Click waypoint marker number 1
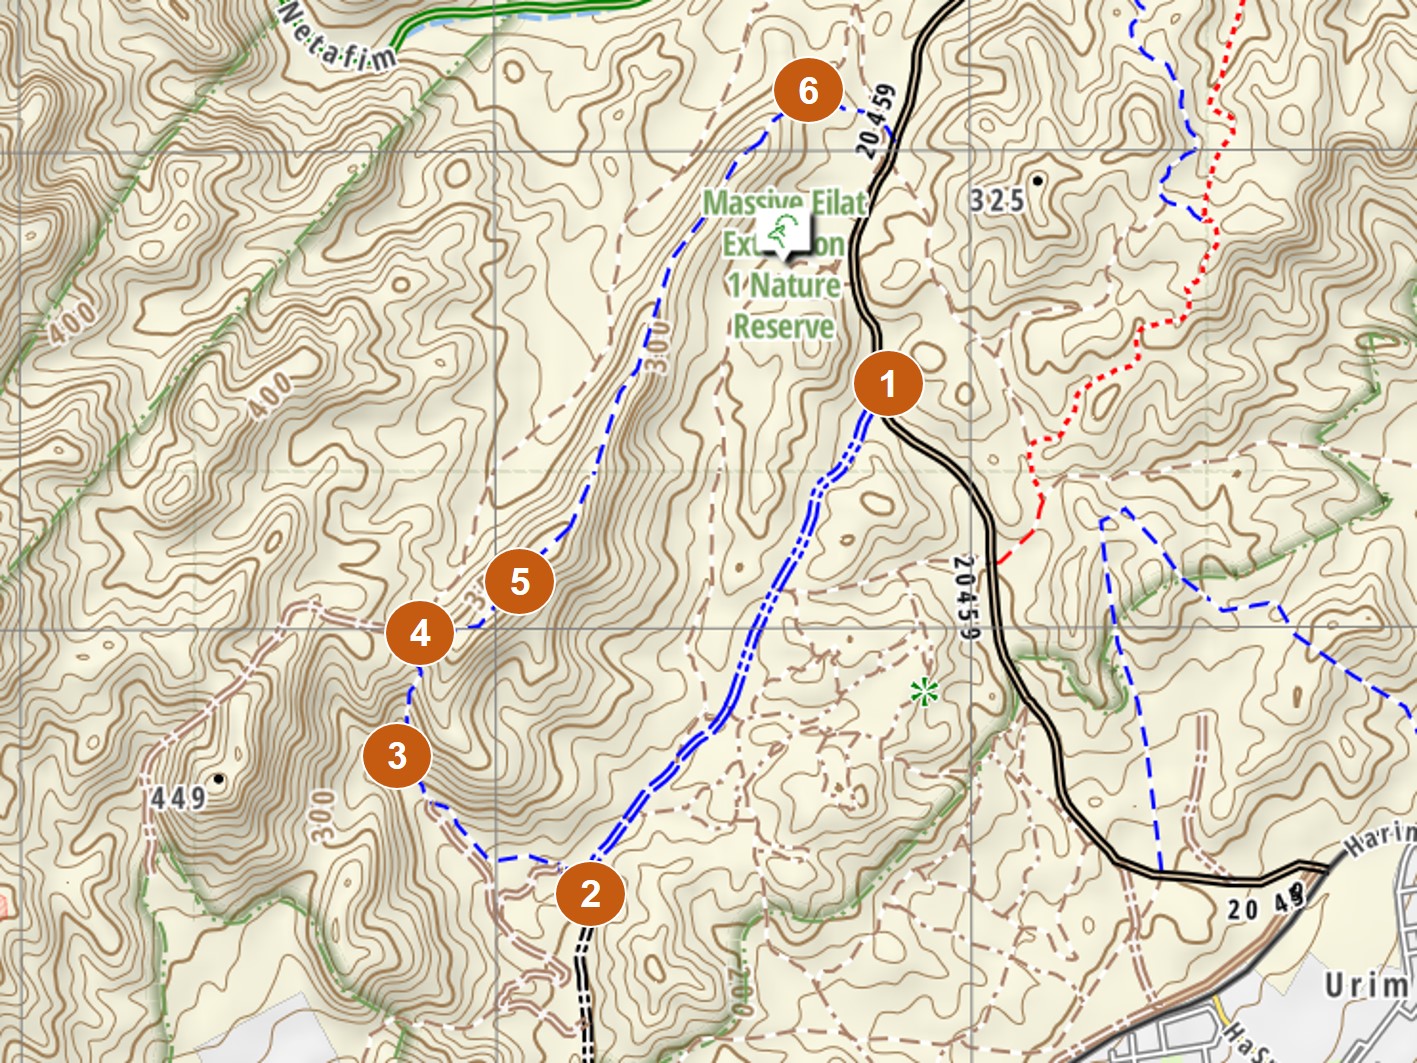1417x1063 pixels. coord(888,382)
